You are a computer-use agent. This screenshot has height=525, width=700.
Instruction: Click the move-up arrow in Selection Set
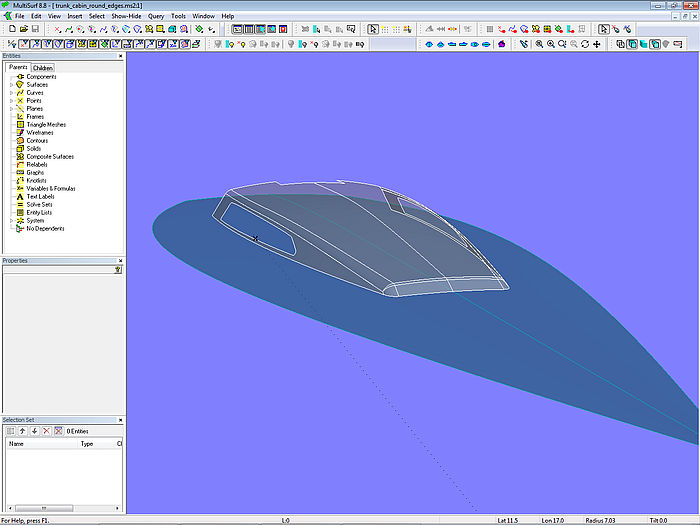tap(22, 431)
